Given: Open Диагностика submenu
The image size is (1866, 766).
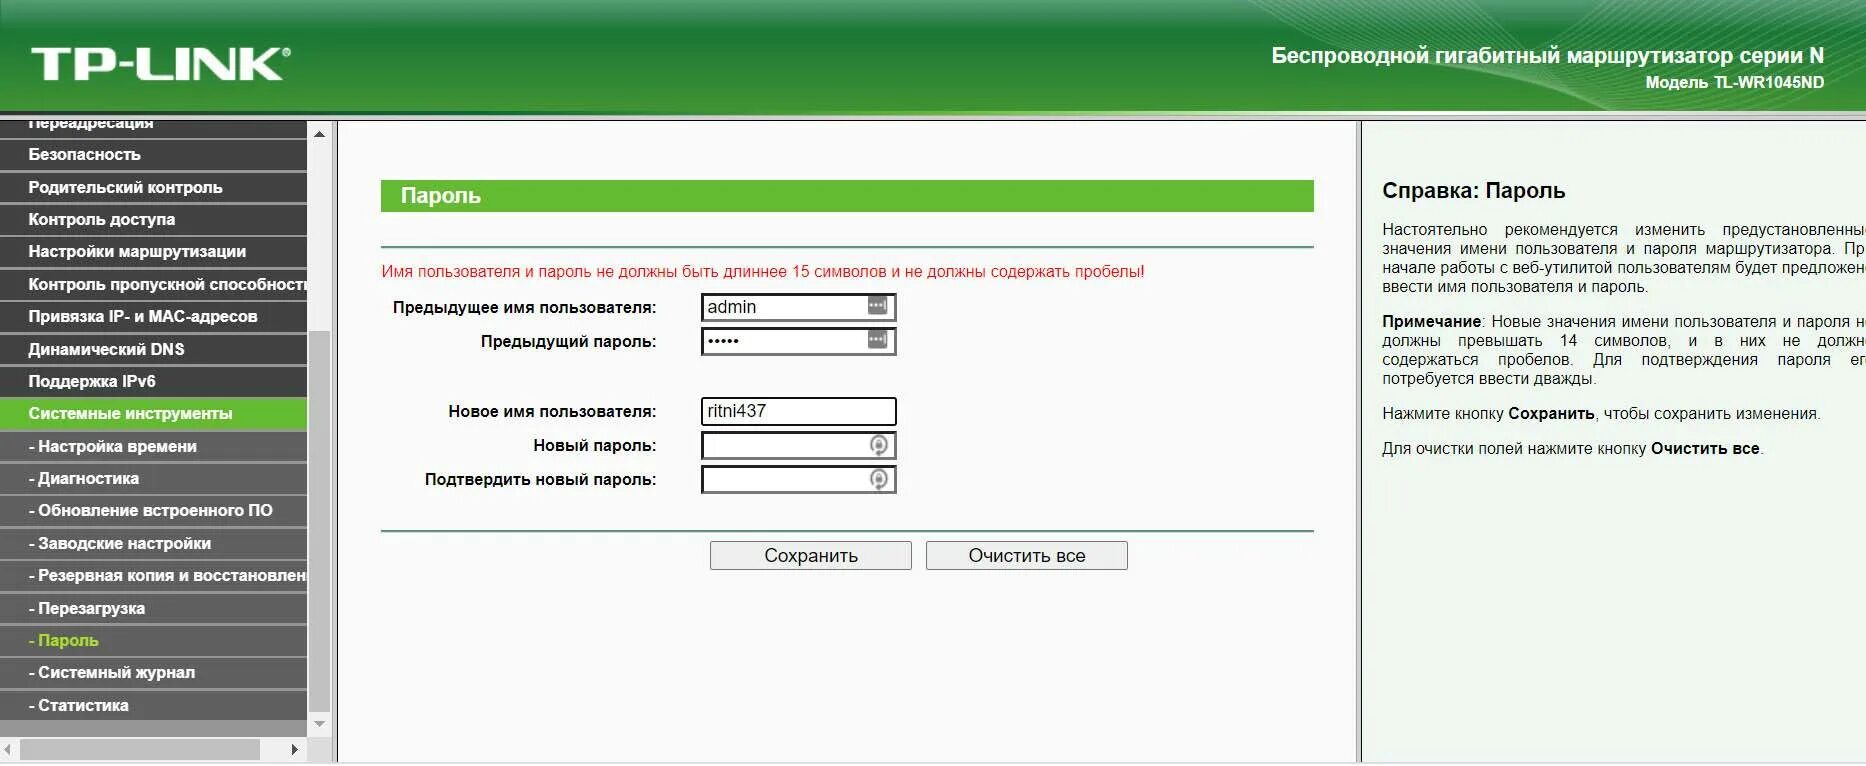Looking at the screenshot, I should point(153,478).
